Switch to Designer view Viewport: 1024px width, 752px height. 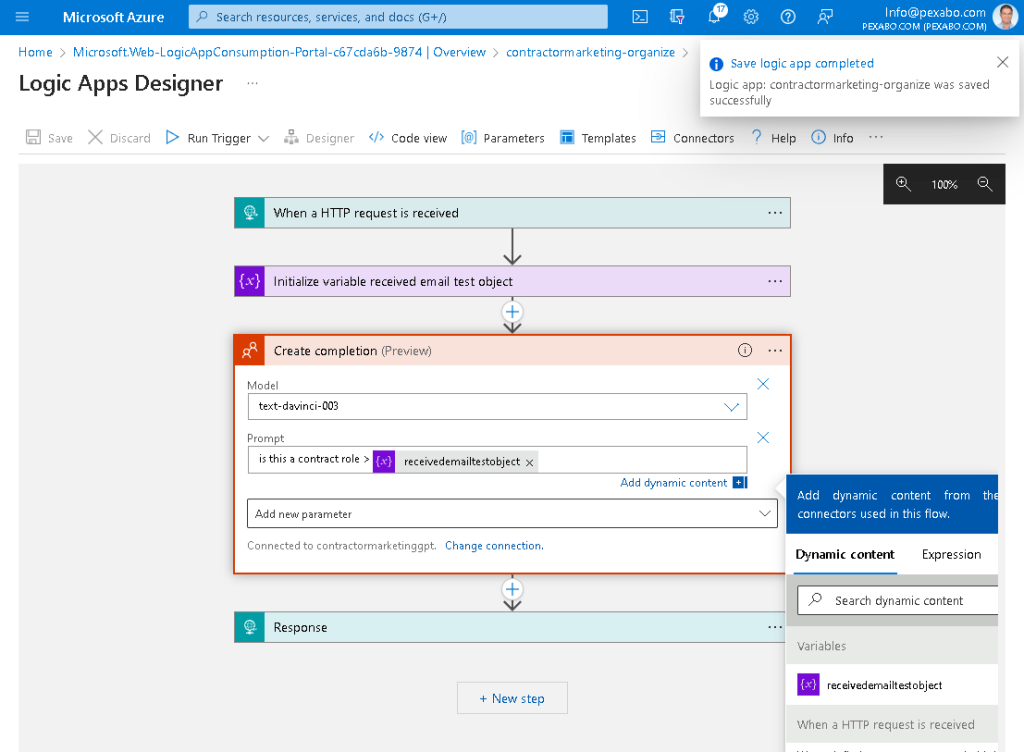click(x=319, y=138)
